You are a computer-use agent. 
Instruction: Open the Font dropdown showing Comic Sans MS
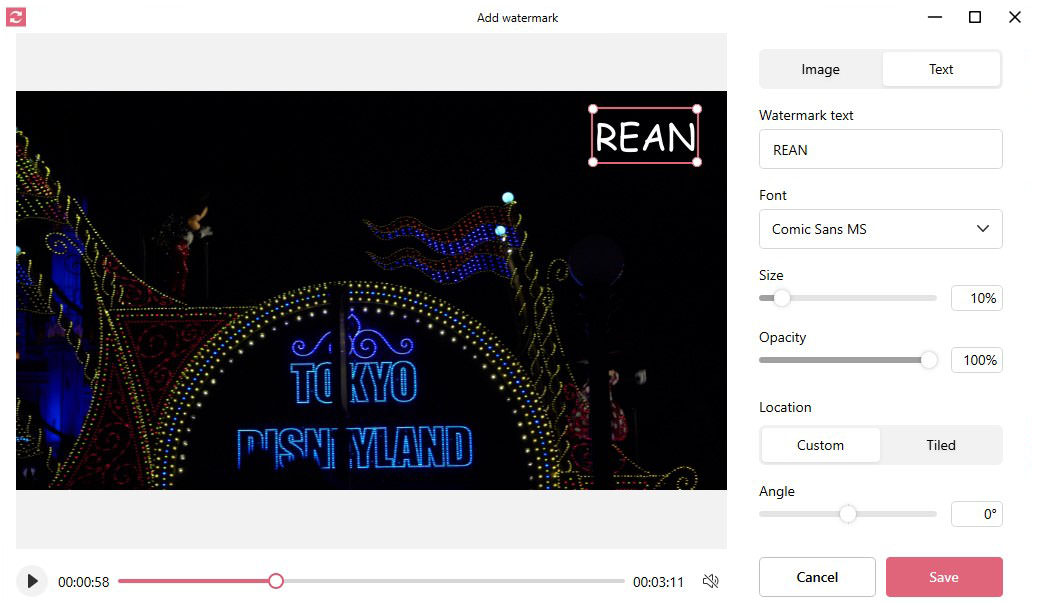[880, 229]
